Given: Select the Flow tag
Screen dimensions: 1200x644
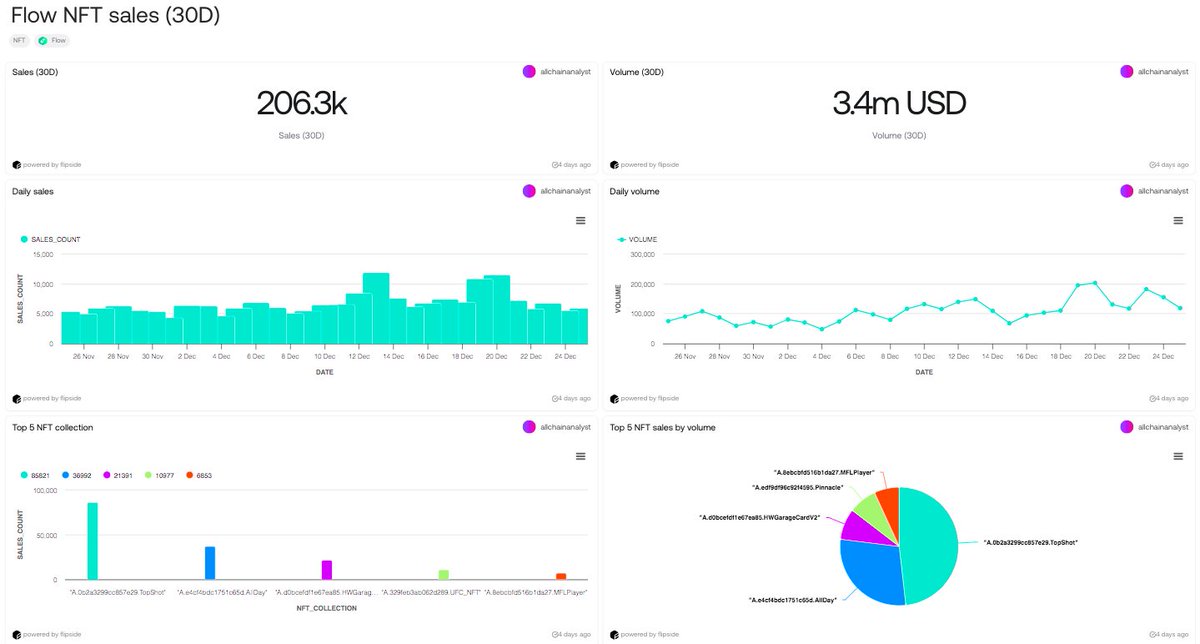Looking at the screenshot, I should click(53, 41).
